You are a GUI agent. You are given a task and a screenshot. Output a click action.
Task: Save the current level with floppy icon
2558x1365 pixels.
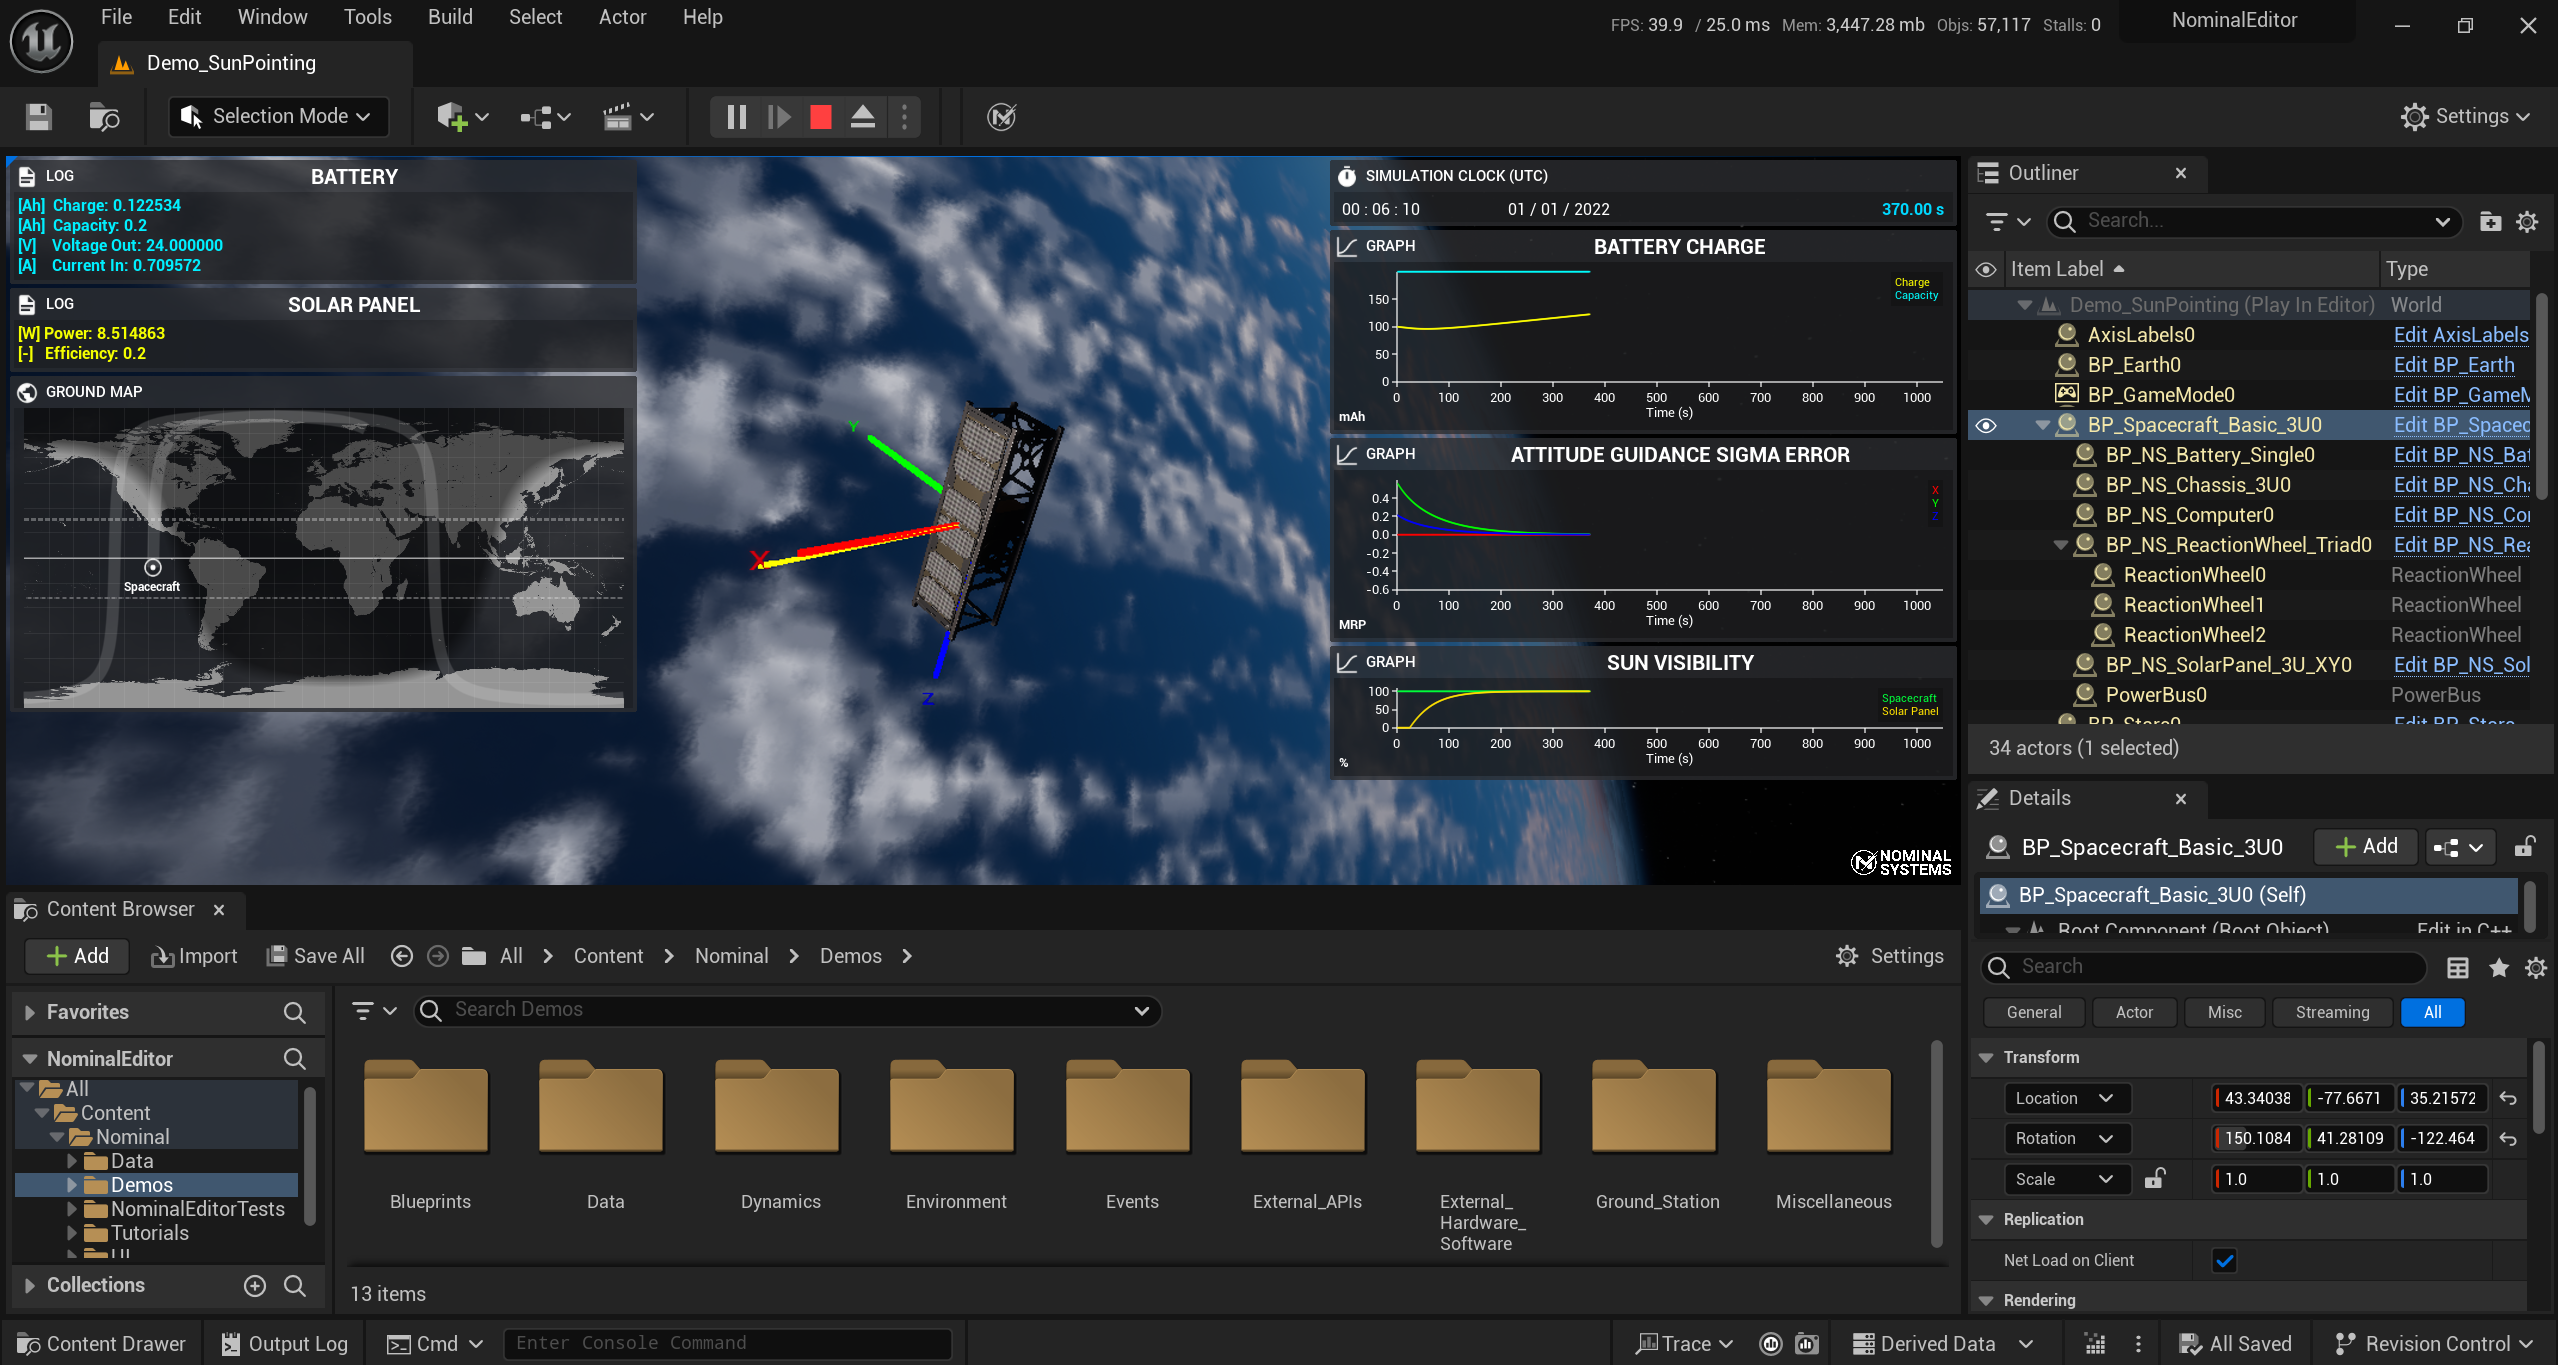(39, 117)
